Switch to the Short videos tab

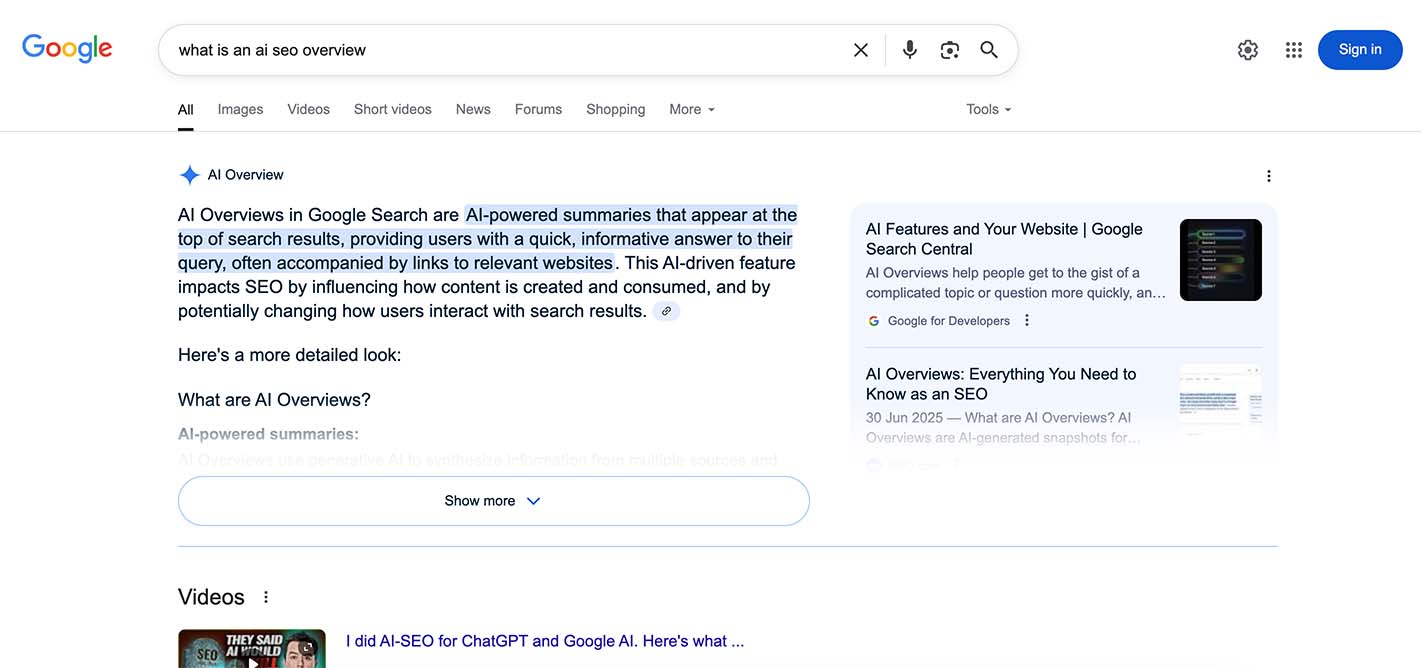point(393,109)
